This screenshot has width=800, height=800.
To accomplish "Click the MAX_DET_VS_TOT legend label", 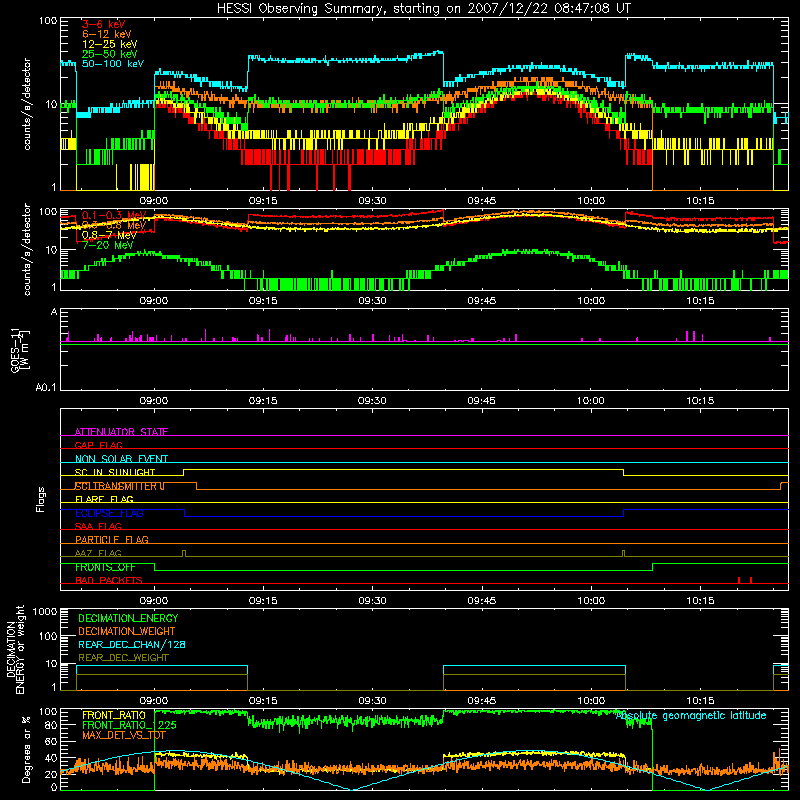I will [124, 735].
